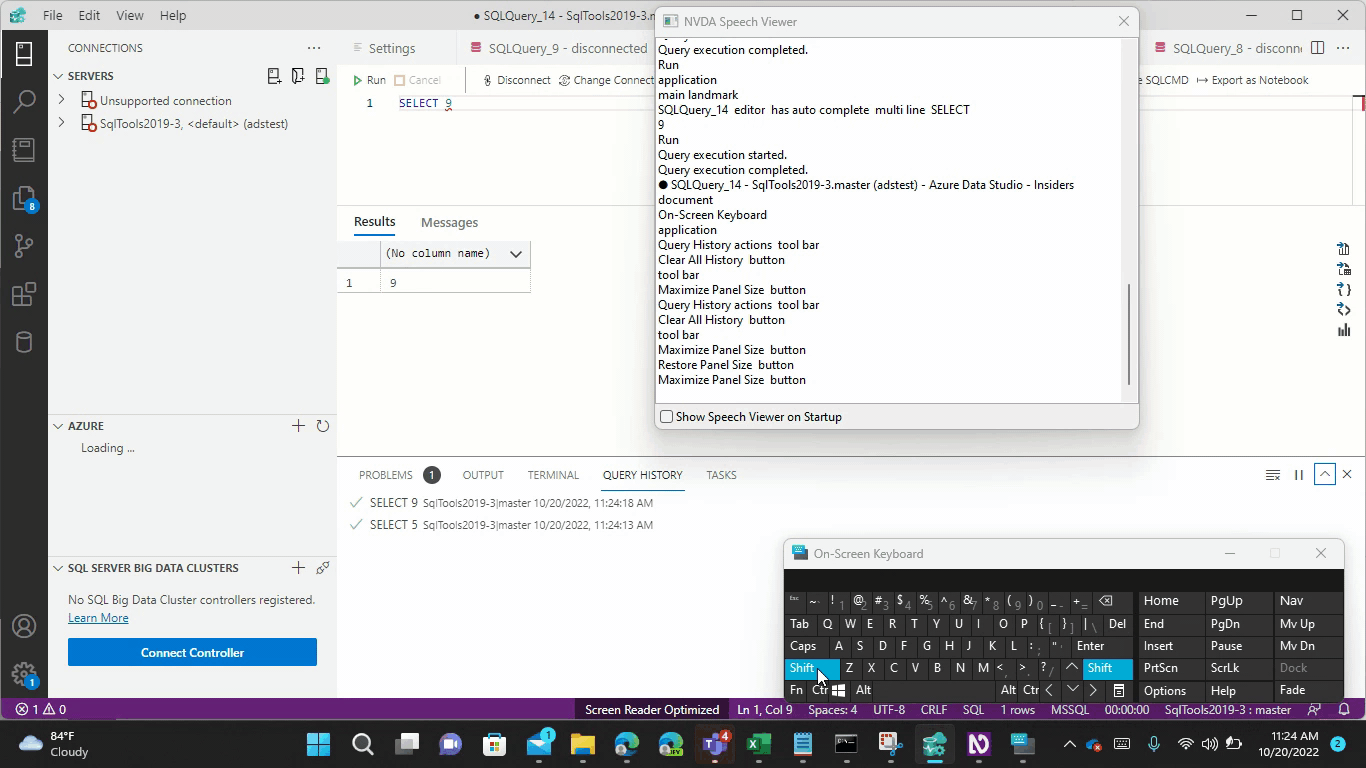Open the column header dropdown in results grid
Viewport: 1366px width, 768px height.
[515, 253]
